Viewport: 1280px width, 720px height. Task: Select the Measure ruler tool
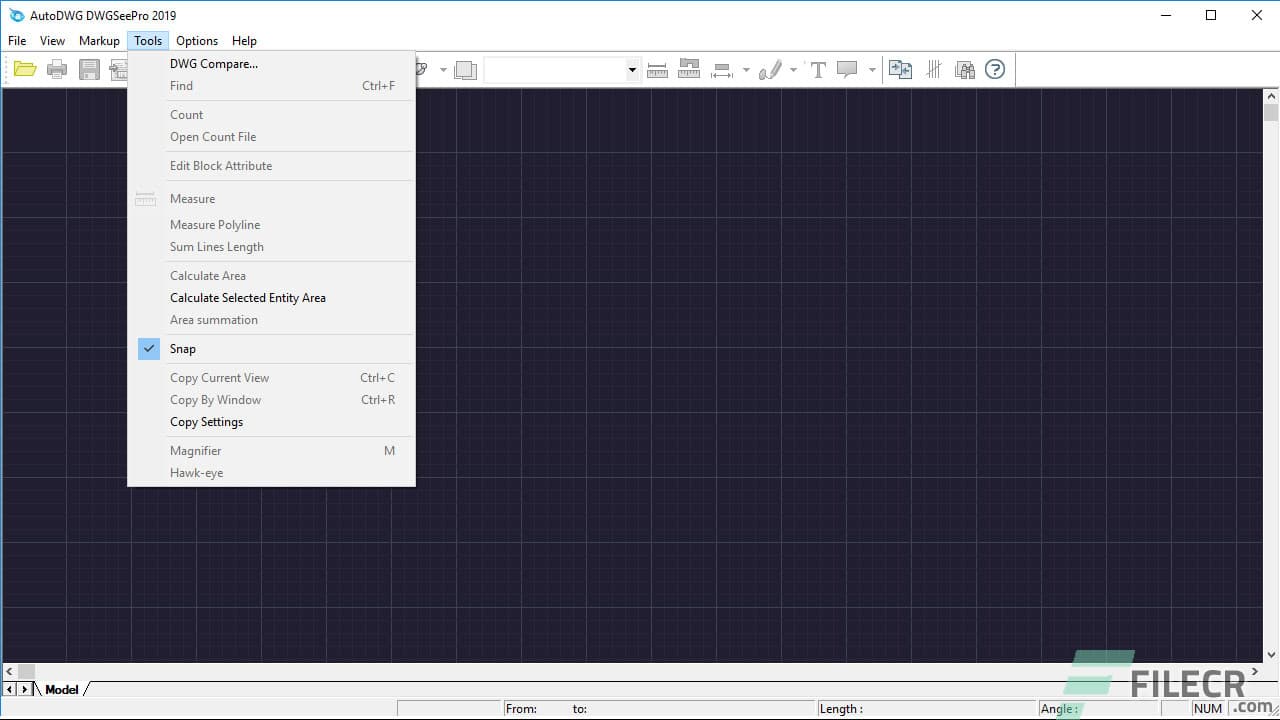click(657, 69)
